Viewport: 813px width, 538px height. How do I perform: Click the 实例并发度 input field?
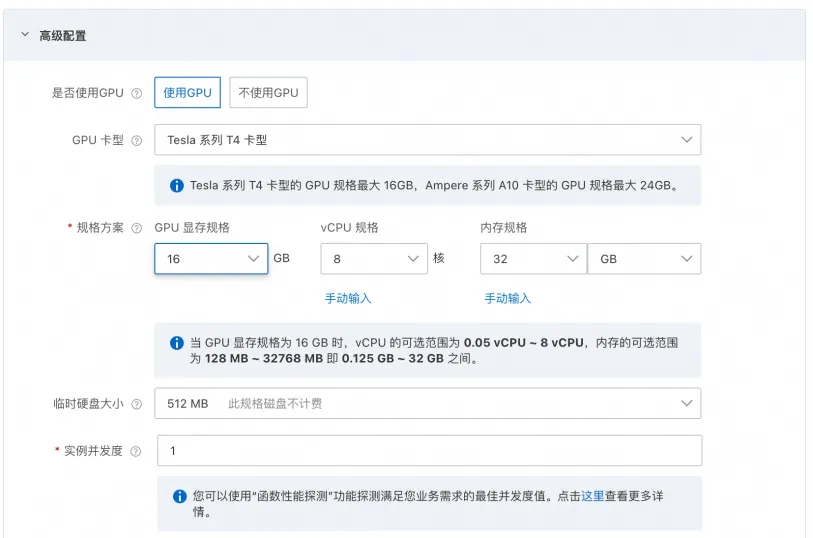pos(427,451)
